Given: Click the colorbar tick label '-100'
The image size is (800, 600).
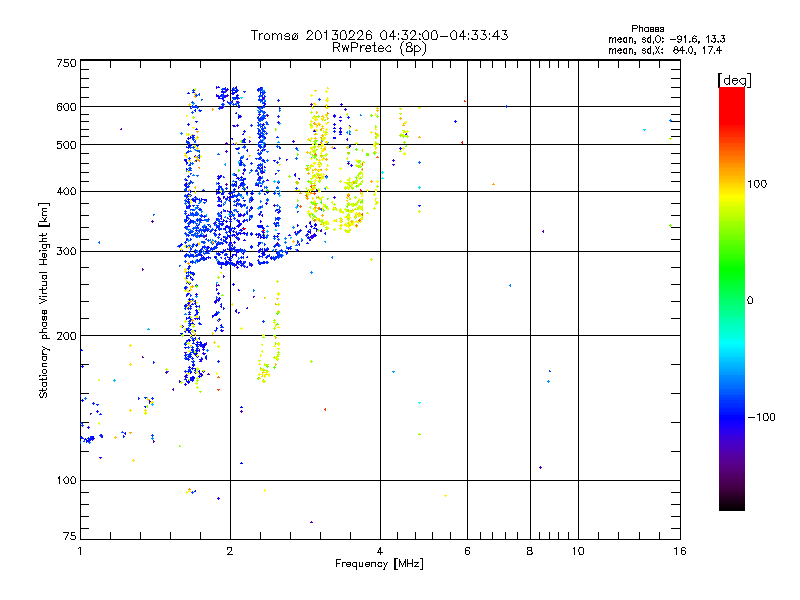Looking at the screenshot, I should click(x=762, y=417).
